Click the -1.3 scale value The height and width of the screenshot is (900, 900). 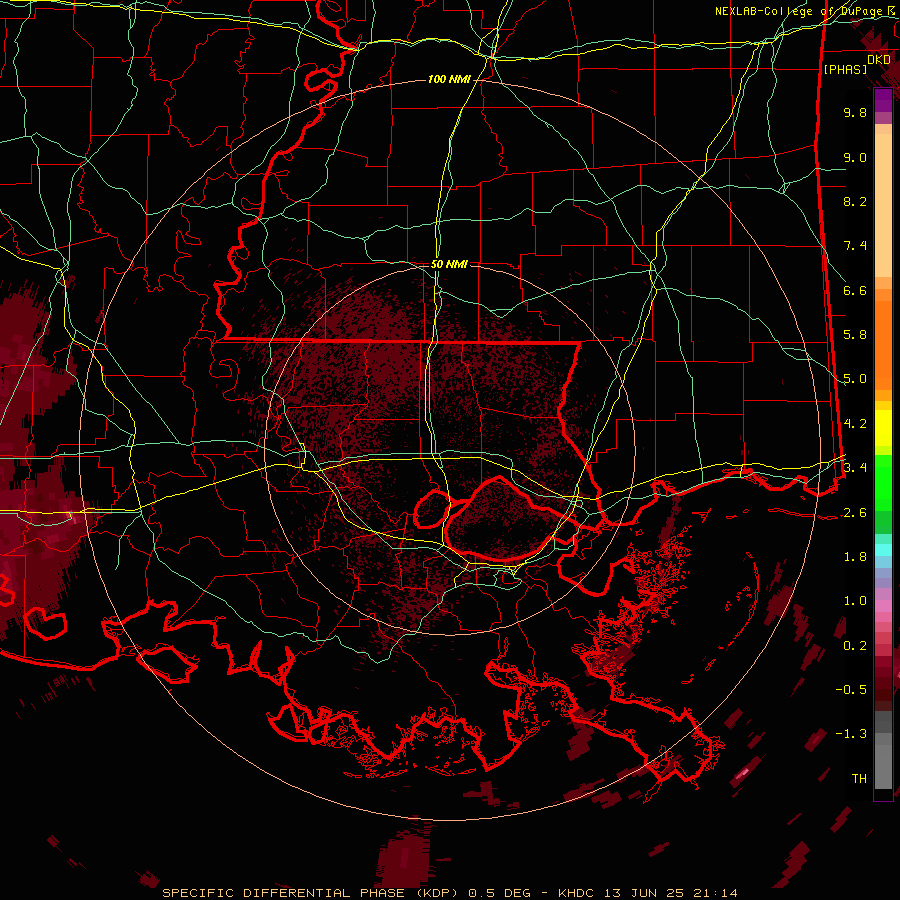tap(851, 734)
